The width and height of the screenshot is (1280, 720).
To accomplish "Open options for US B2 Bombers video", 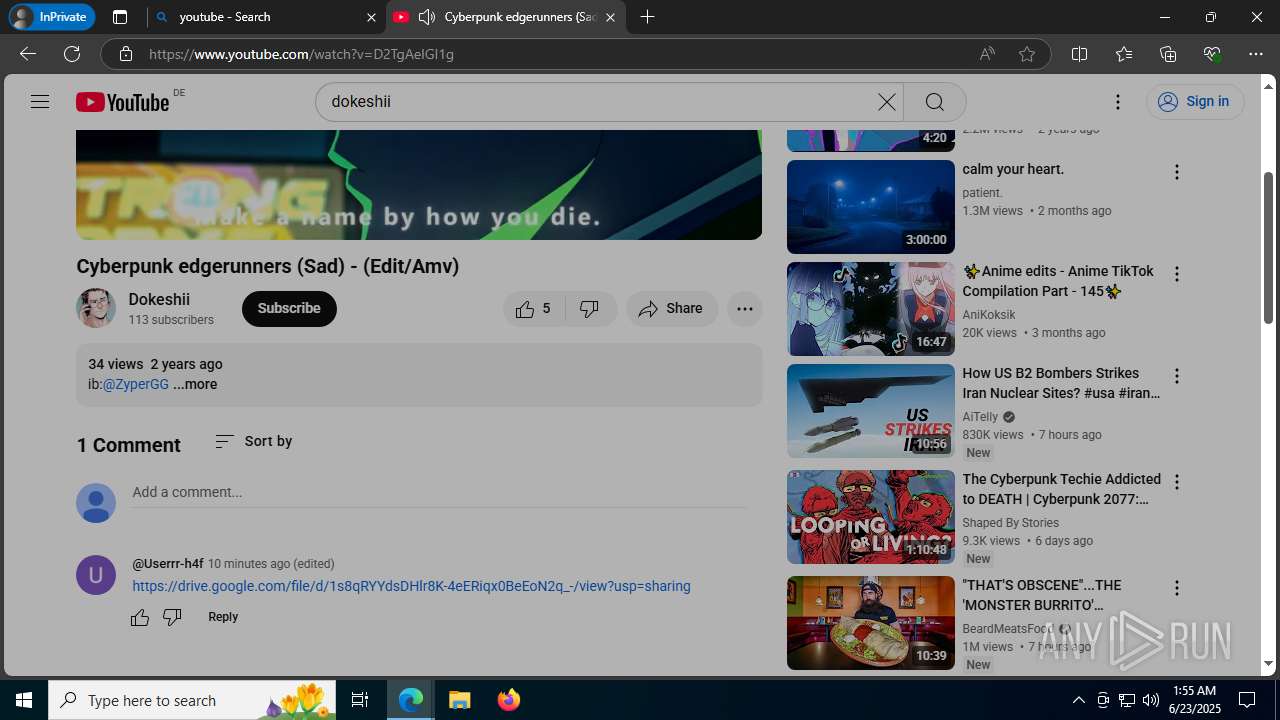I will tap(1177, 376).
